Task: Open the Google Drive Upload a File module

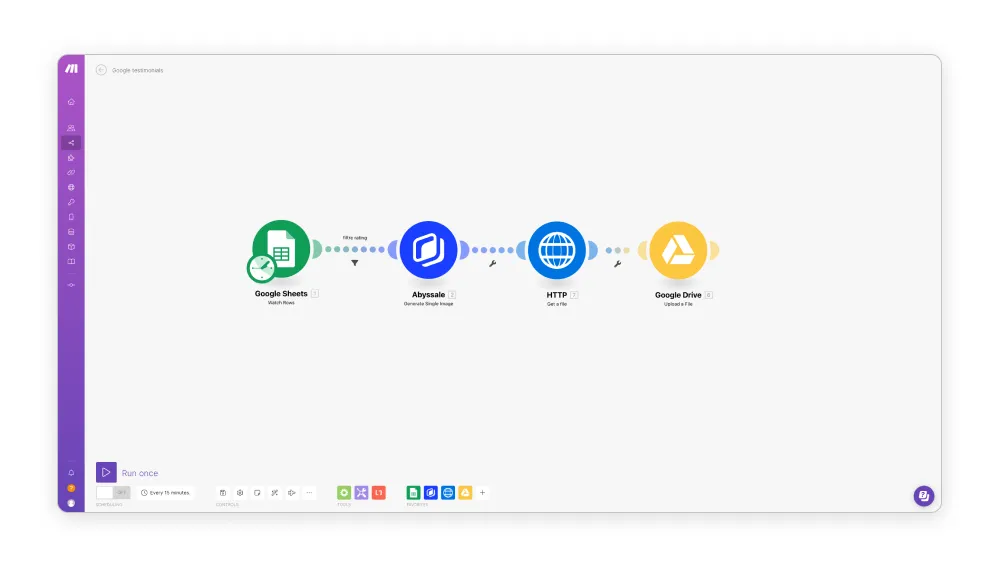Action: (x=678, y=250)
